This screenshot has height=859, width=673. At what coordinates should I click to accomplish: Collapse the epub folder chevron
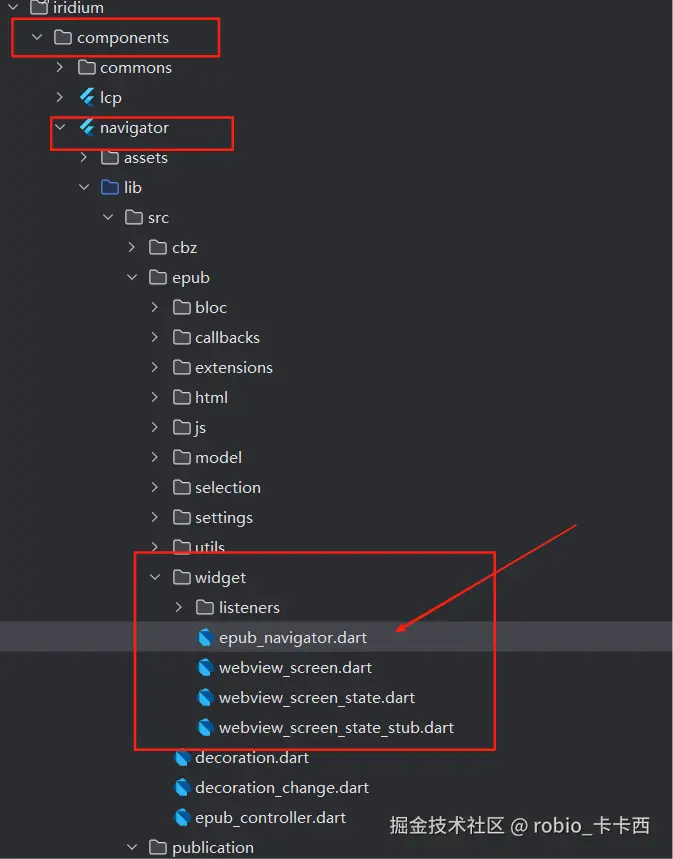click(x=131, y=277)
